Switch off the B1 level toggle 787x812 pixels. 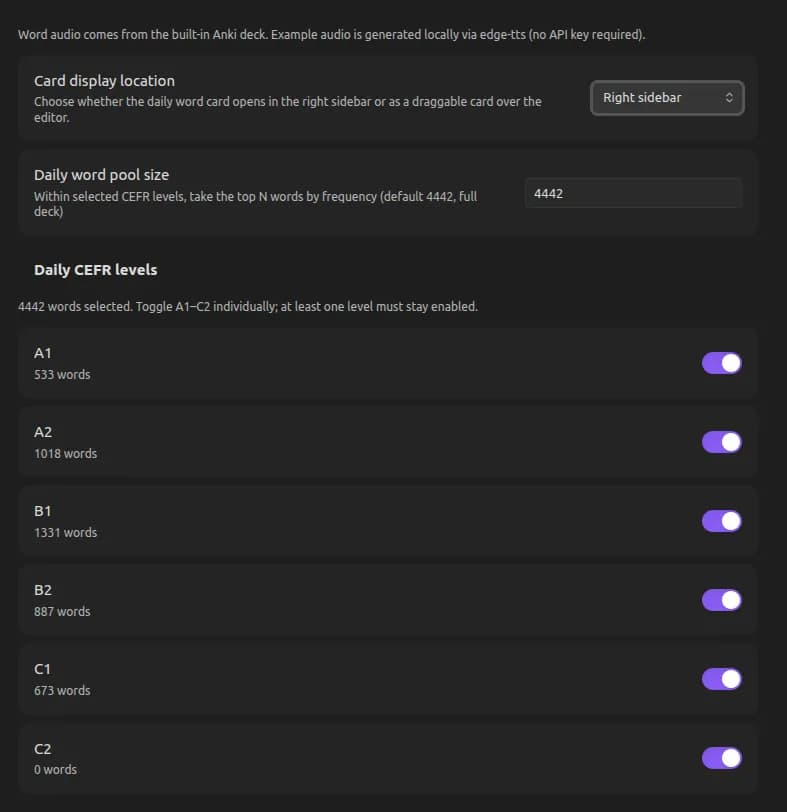click(721, 521)
